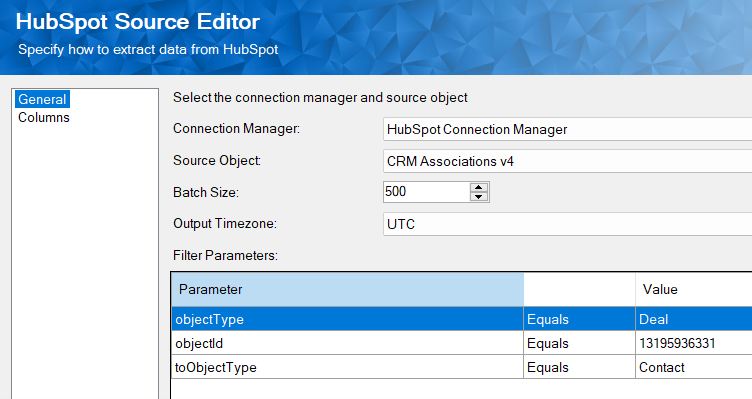Open the Source Object combo box
Image resolution: width=752 pixels, height=399 pixels.
click(x=567, y=161)
